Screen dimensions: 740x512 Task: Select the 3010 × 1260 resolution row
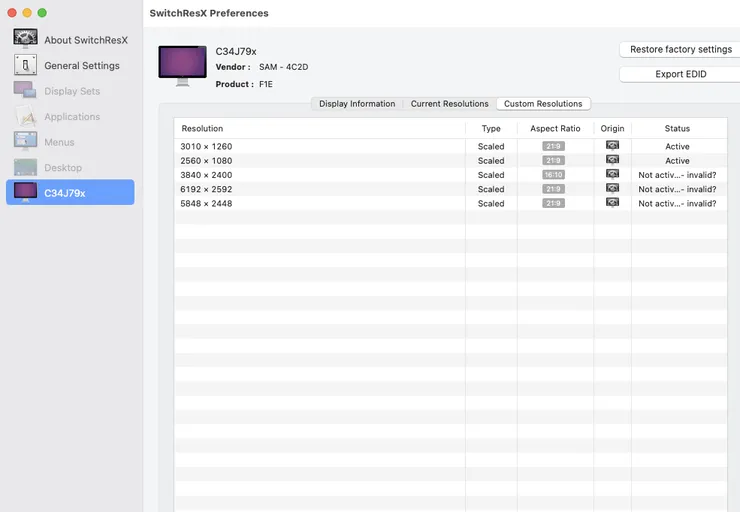point(451,146)
